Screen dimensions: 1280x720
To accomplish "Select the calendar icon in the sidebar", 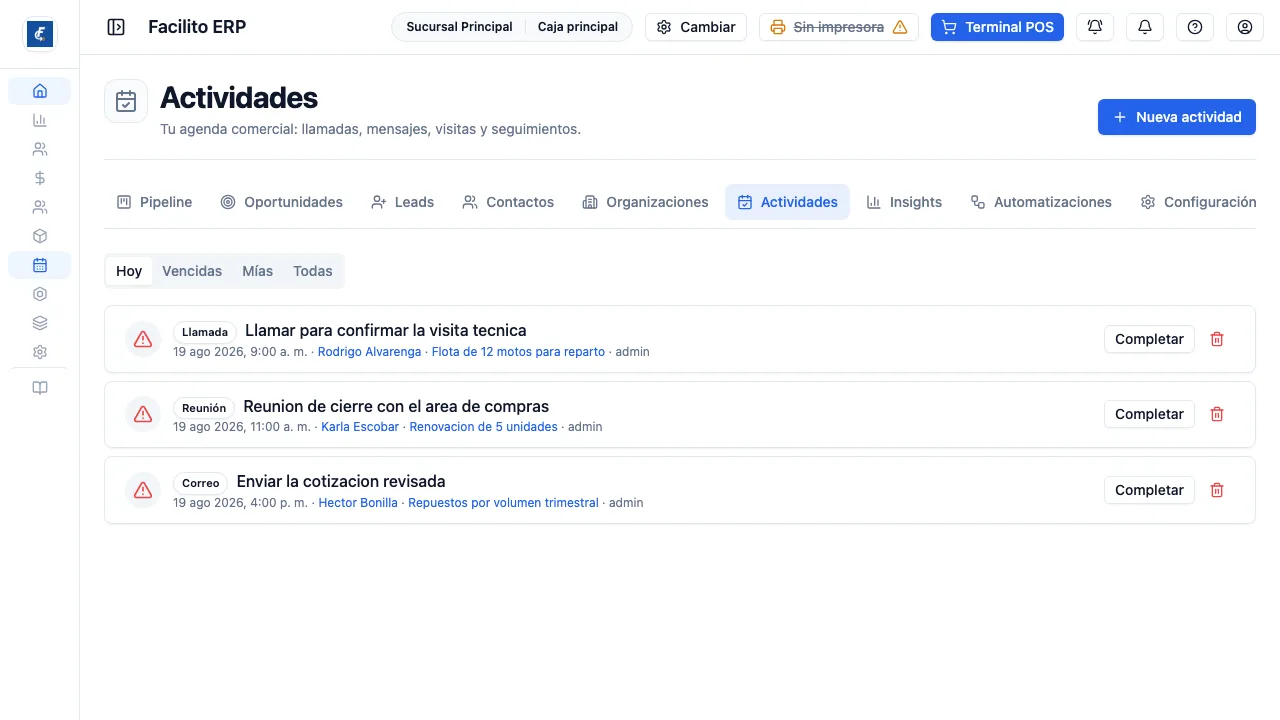I will 40,265.
